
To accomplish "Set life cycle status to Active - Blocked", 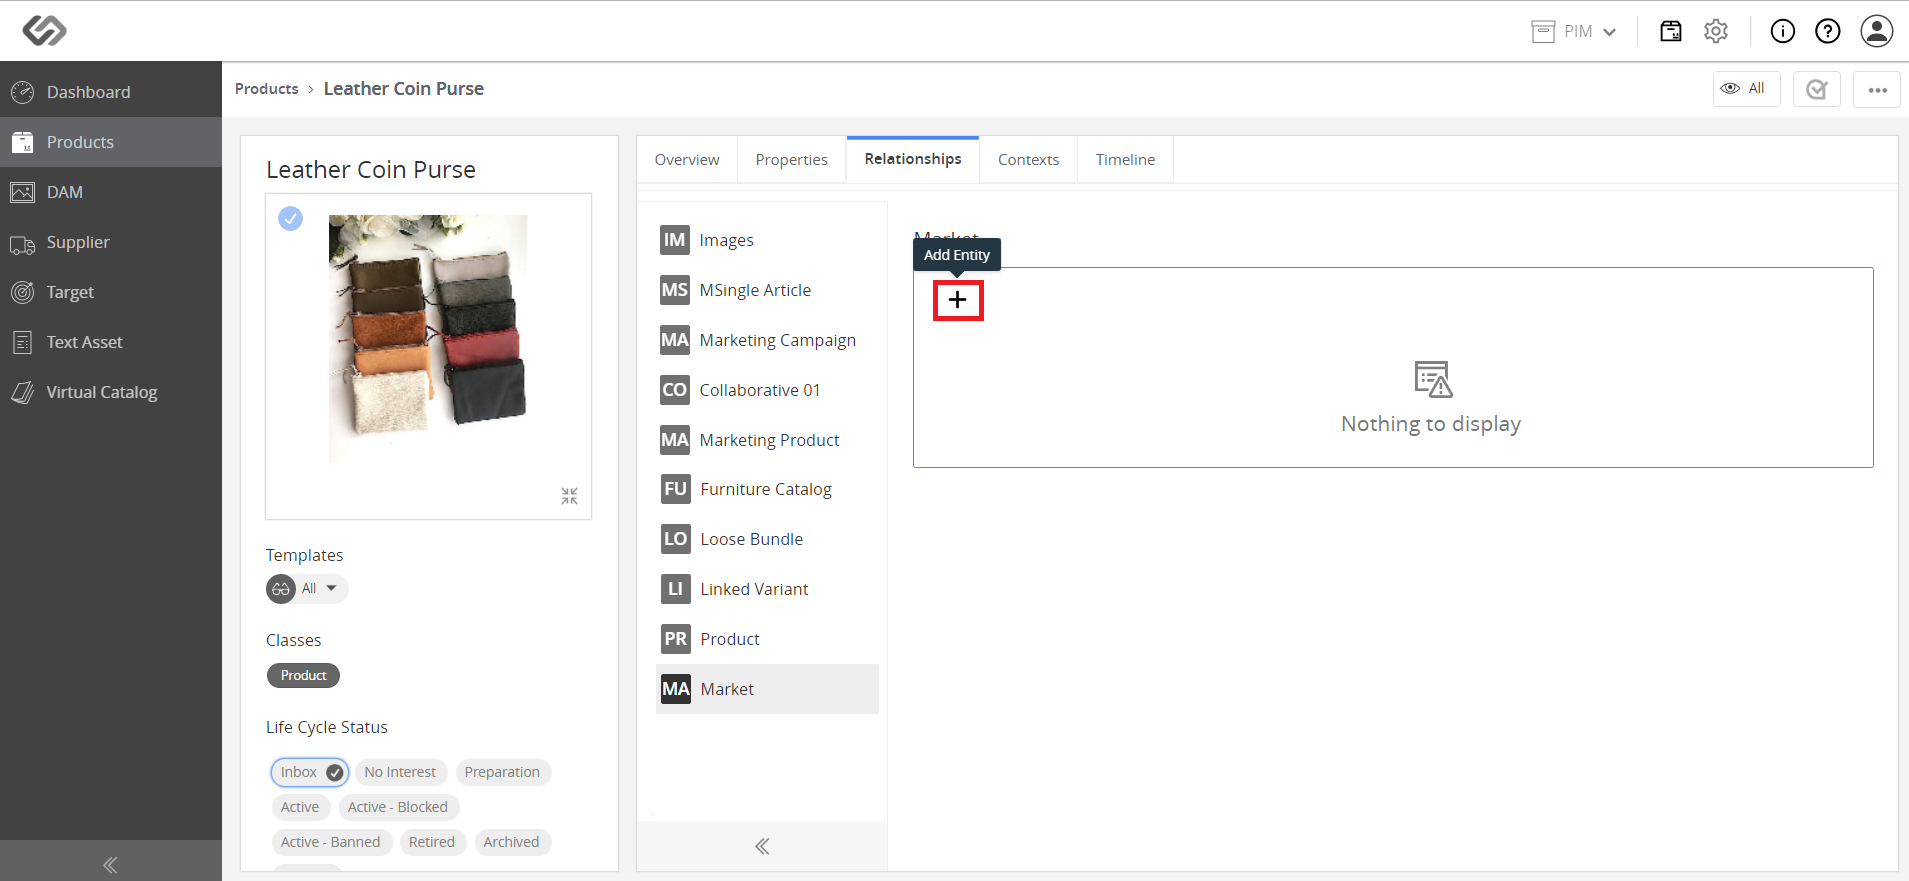I will click(x=398, y=807).
